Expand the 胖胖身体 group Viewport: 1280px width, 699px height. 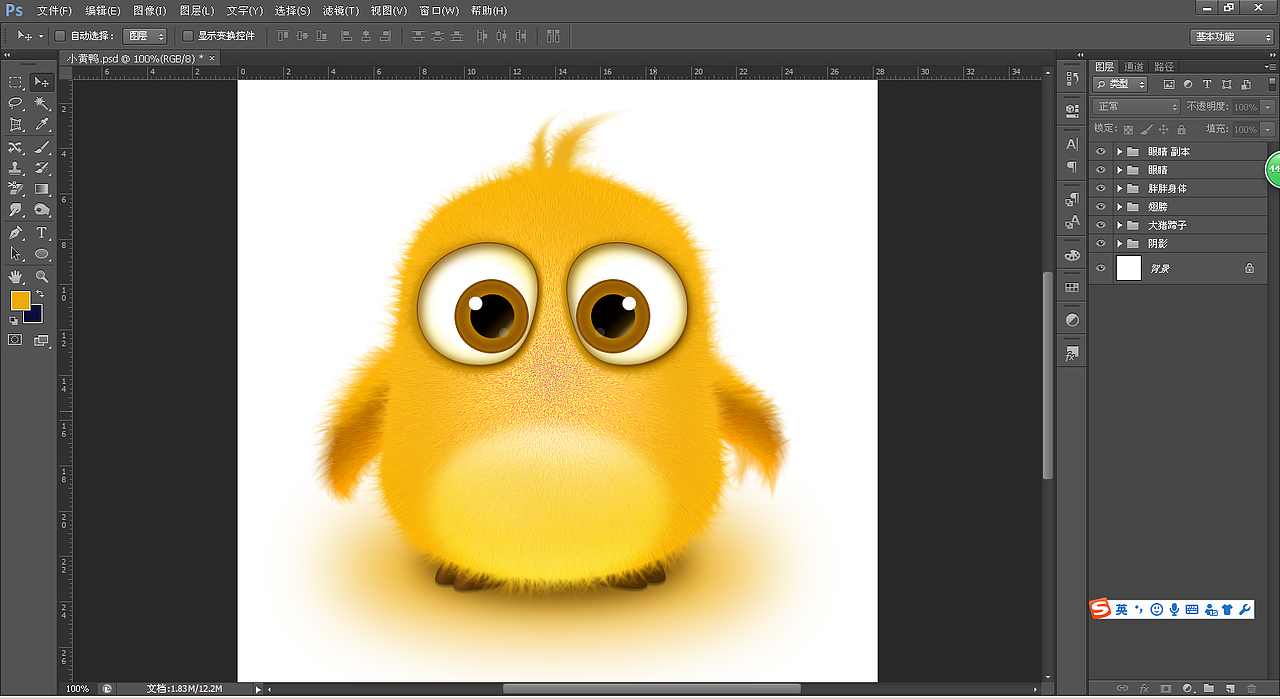(1120, 188)
